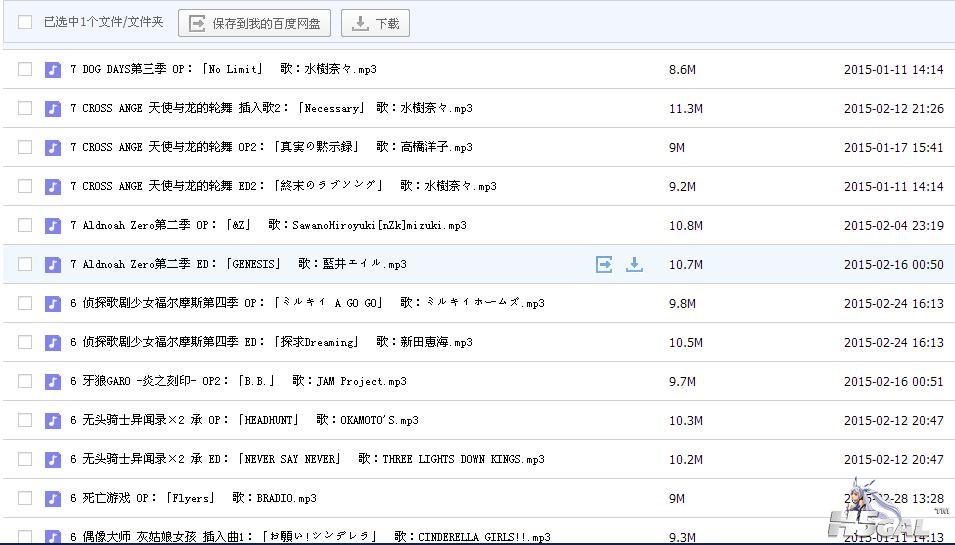Click music icon beside Necessary mp3
Image resolution: width=955 pixels, height=545 pixels.
click(53, 108)
